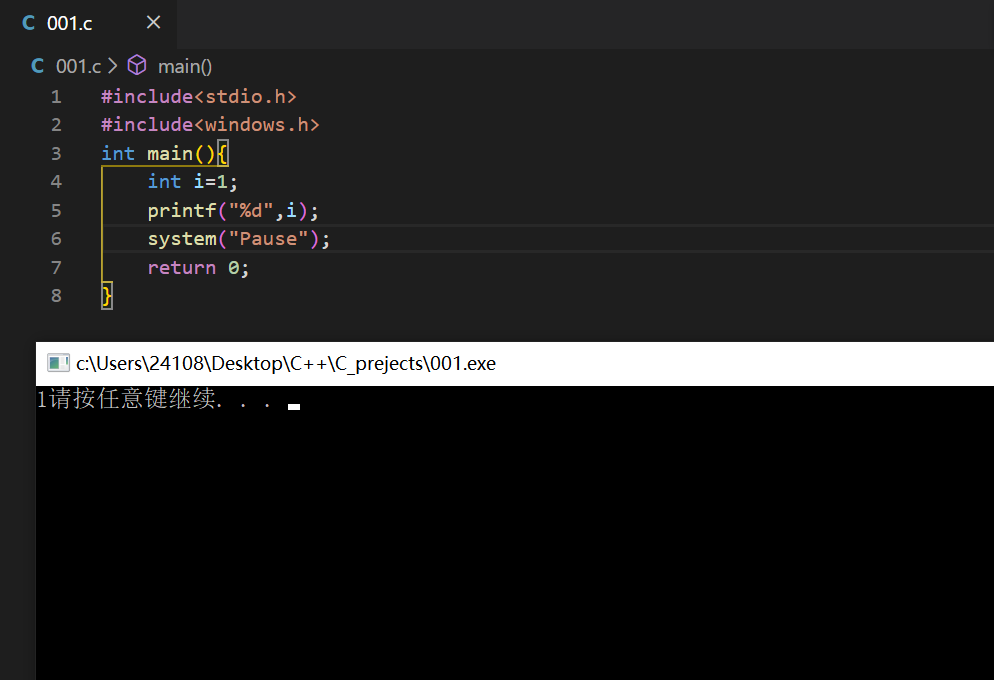The width and height of the screenshot is (994, 680).
Task: Click the console window application icon
Action: click(x=58, y=363)
